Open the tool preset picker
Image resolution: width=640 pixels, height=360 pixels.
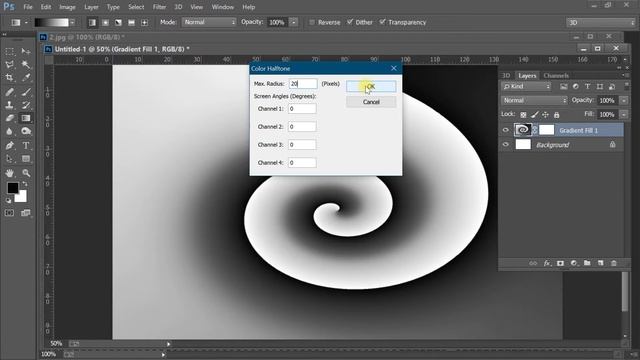click(x=19, y=22)
